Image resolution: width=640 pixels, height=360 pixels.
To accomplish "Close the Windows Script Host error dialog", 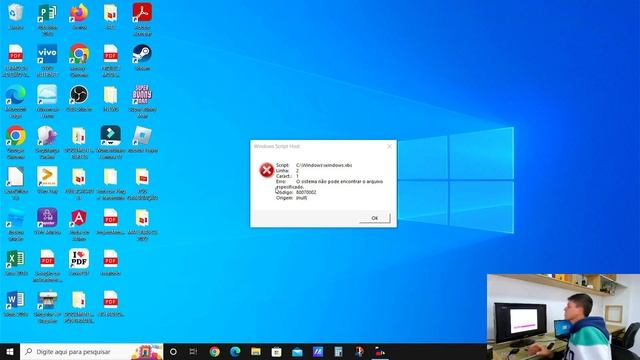I will coord(389,146).
